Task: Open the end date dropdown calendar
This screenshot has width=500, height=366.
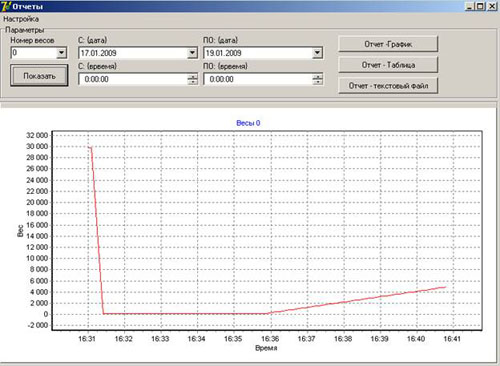Action: coord(317,53)
